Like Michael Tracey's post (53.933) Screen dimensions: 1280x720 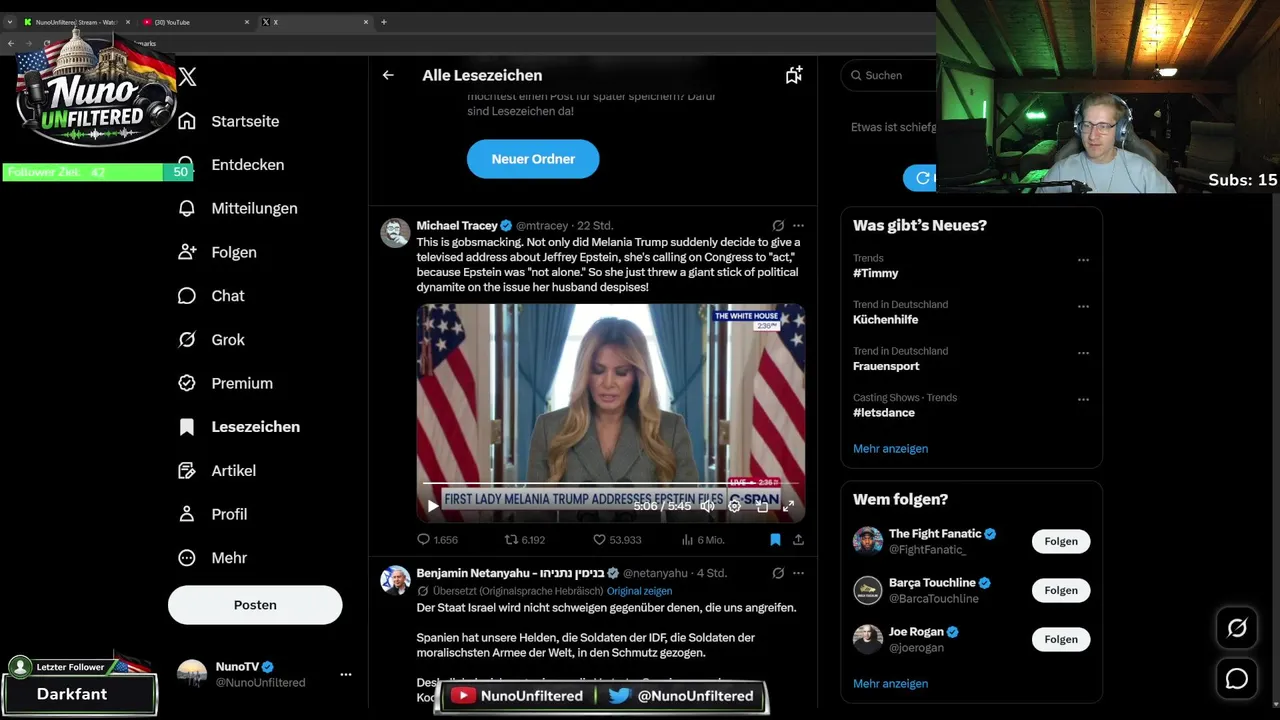click(x=617, y=540)
